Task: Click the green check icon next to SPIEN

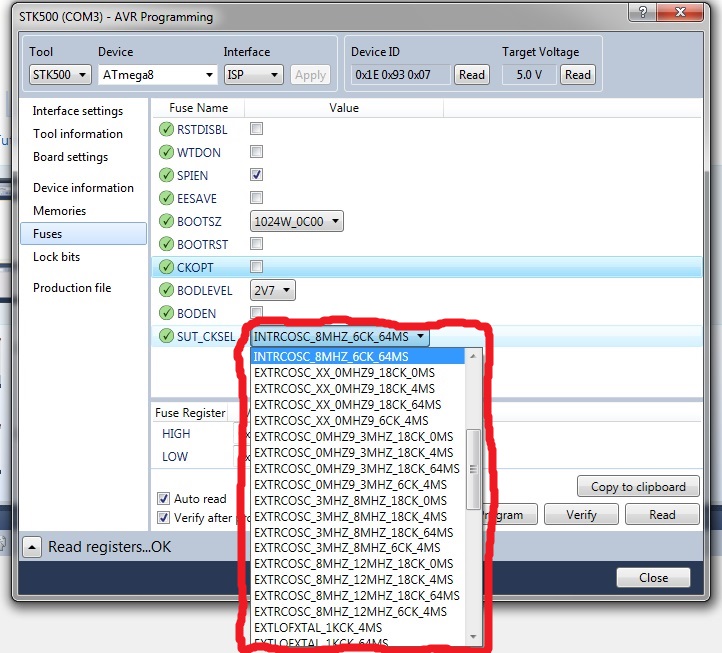Action: tap(166, 175)
